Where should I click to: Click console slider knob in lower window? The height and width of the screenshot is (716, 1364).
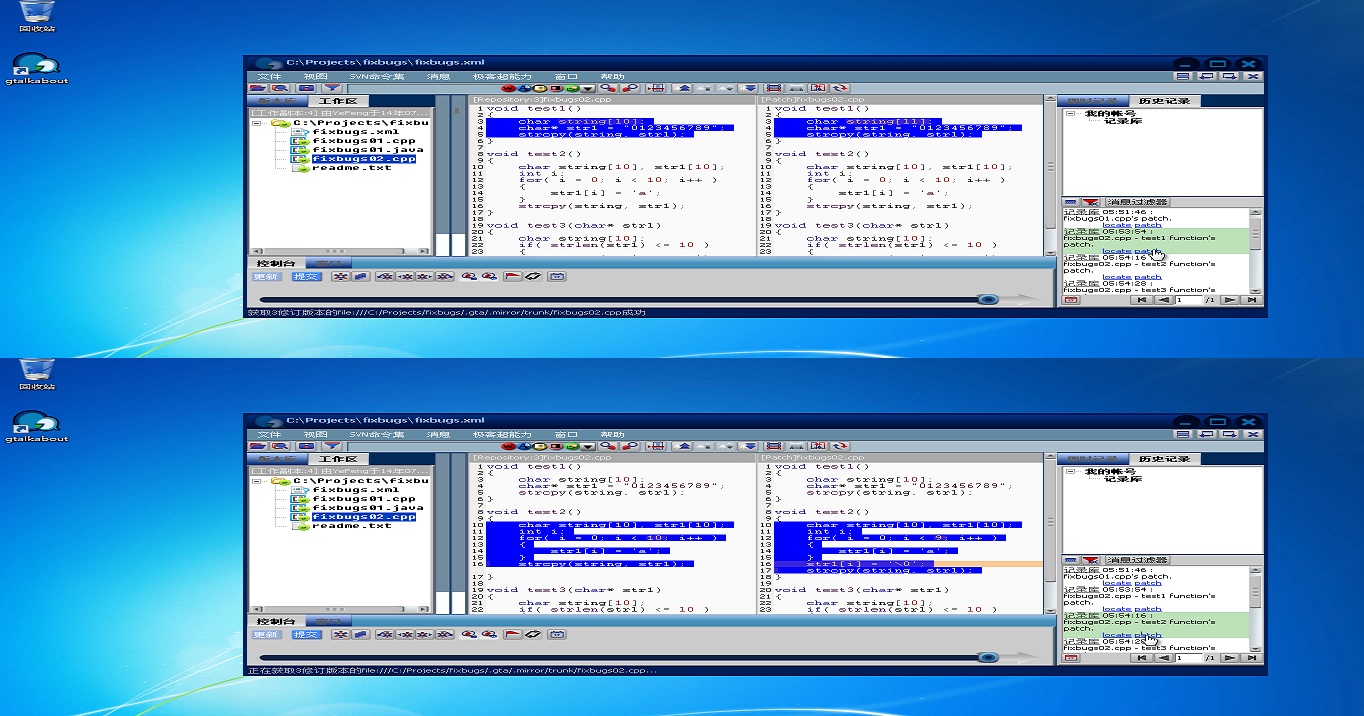pos(988,657)
